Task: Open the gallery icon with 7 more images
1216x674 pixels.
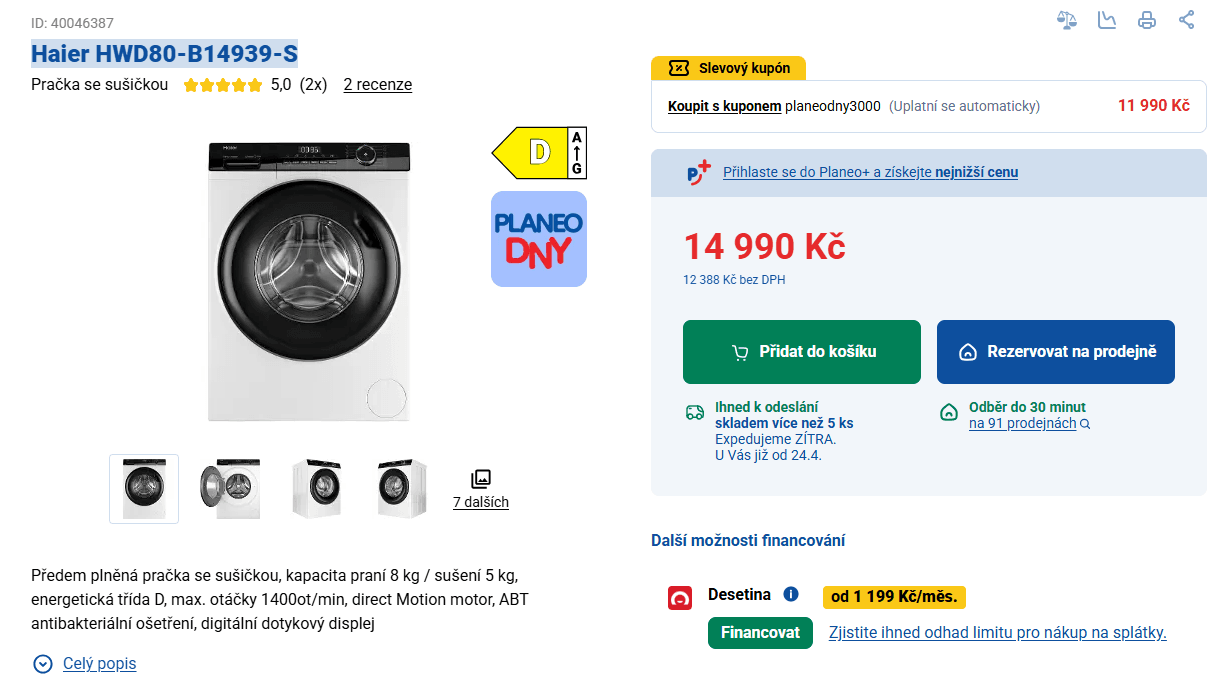Action: pyautogui.click(x=481, y=489)
